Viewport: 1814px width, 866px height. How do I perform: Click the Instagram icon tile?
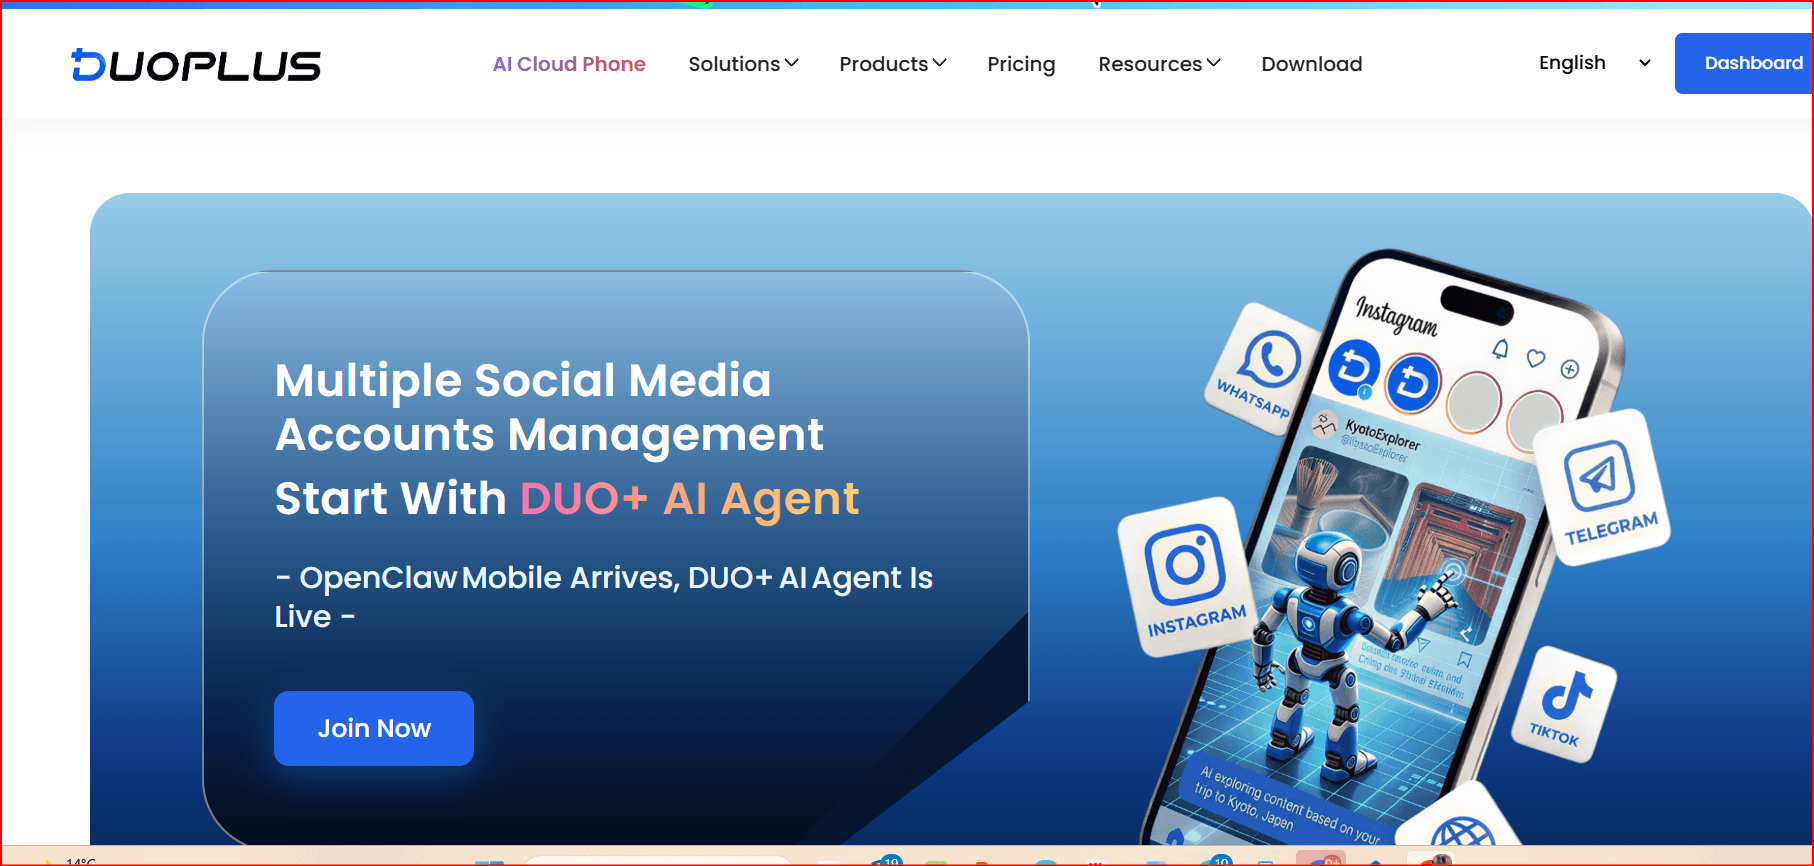pyautogui.click(x=1188, y=577)
